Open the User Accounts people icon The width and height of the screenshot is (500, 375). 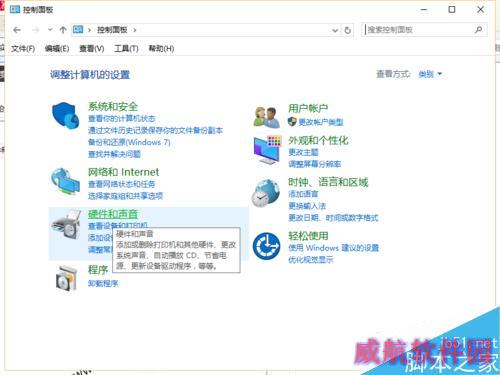(x=266, y=117)
